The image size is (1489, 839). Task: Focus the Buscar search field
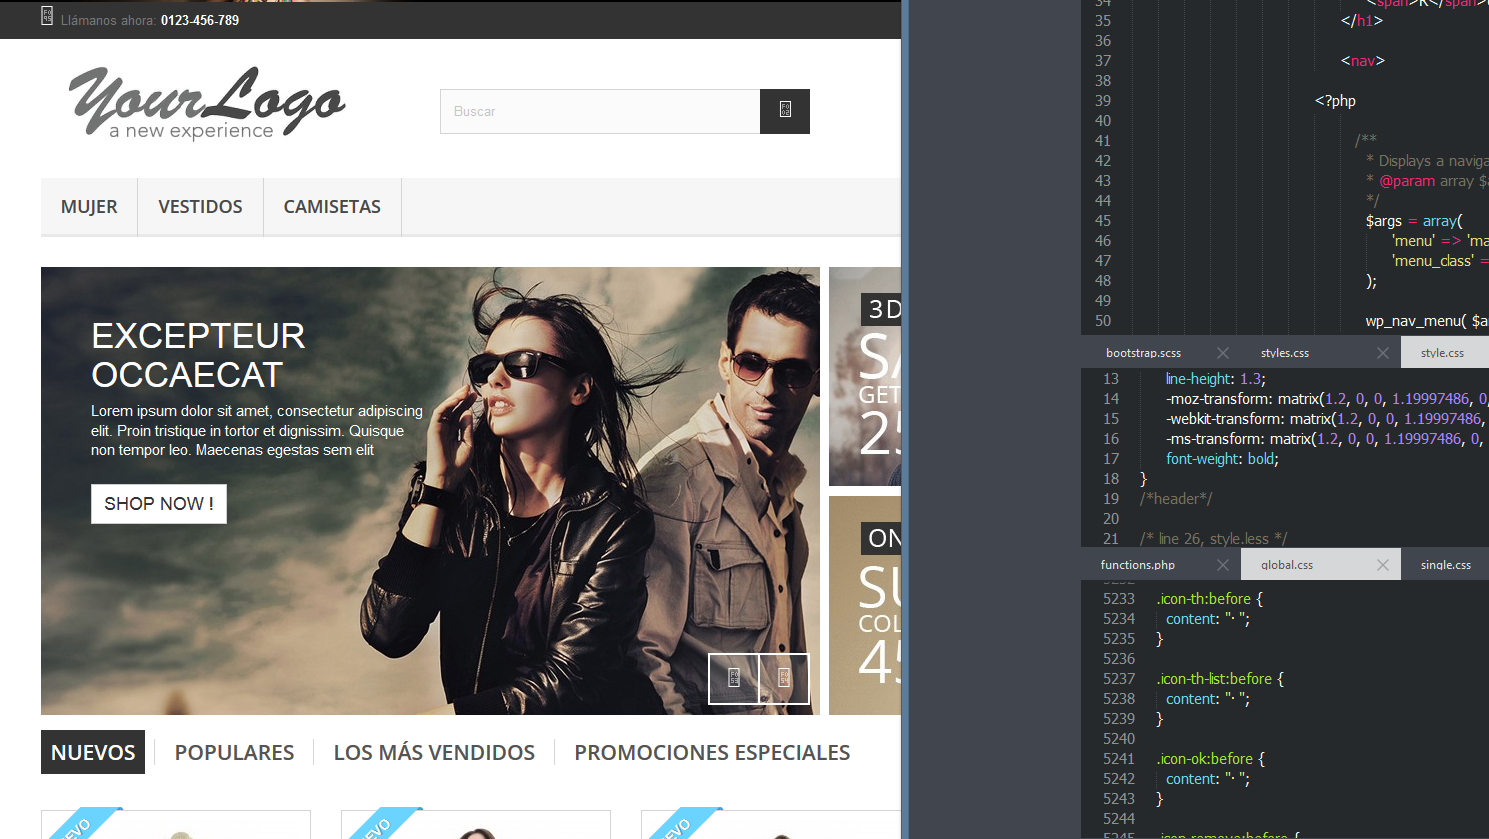[x=600, y=111]
